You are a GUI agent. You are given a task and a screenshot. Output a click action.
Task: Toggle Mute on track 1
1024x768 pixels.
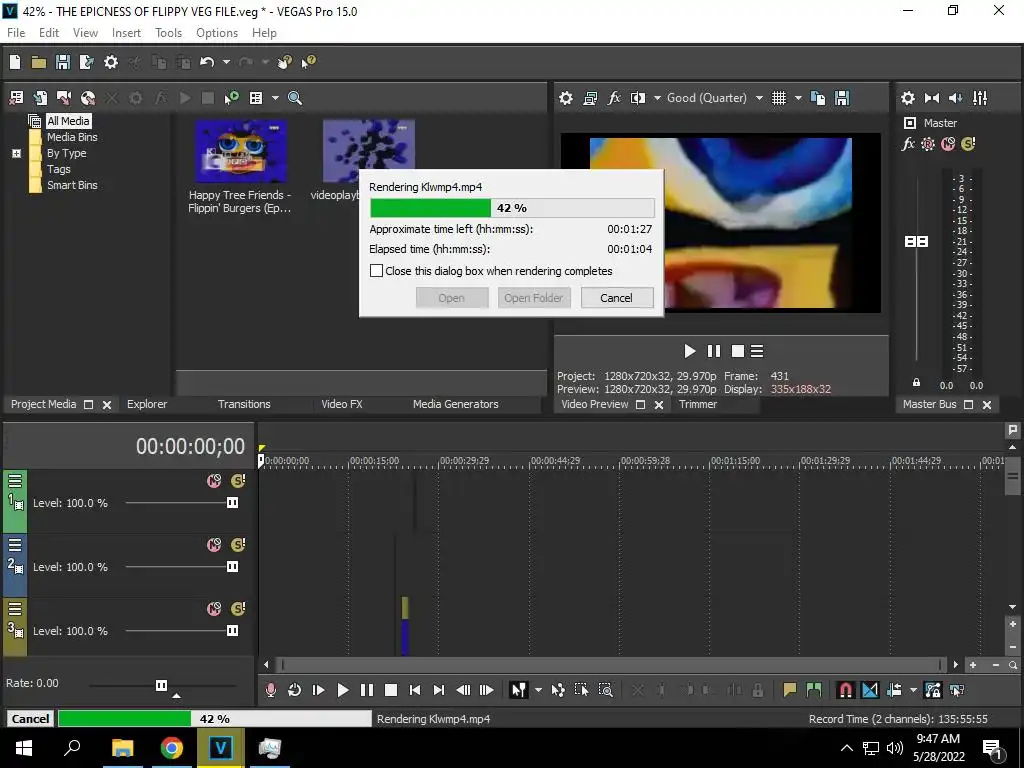(214, 481)
